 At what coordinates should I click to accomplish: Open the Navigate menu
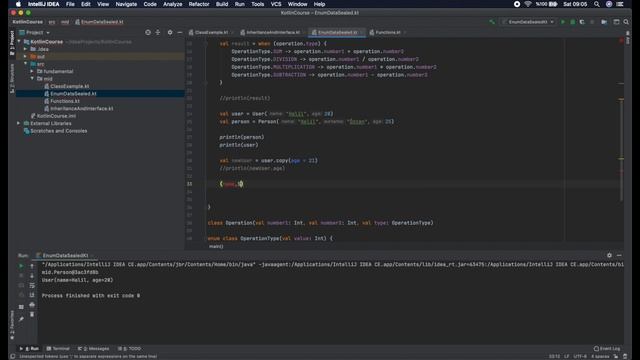tap(126, 4)
